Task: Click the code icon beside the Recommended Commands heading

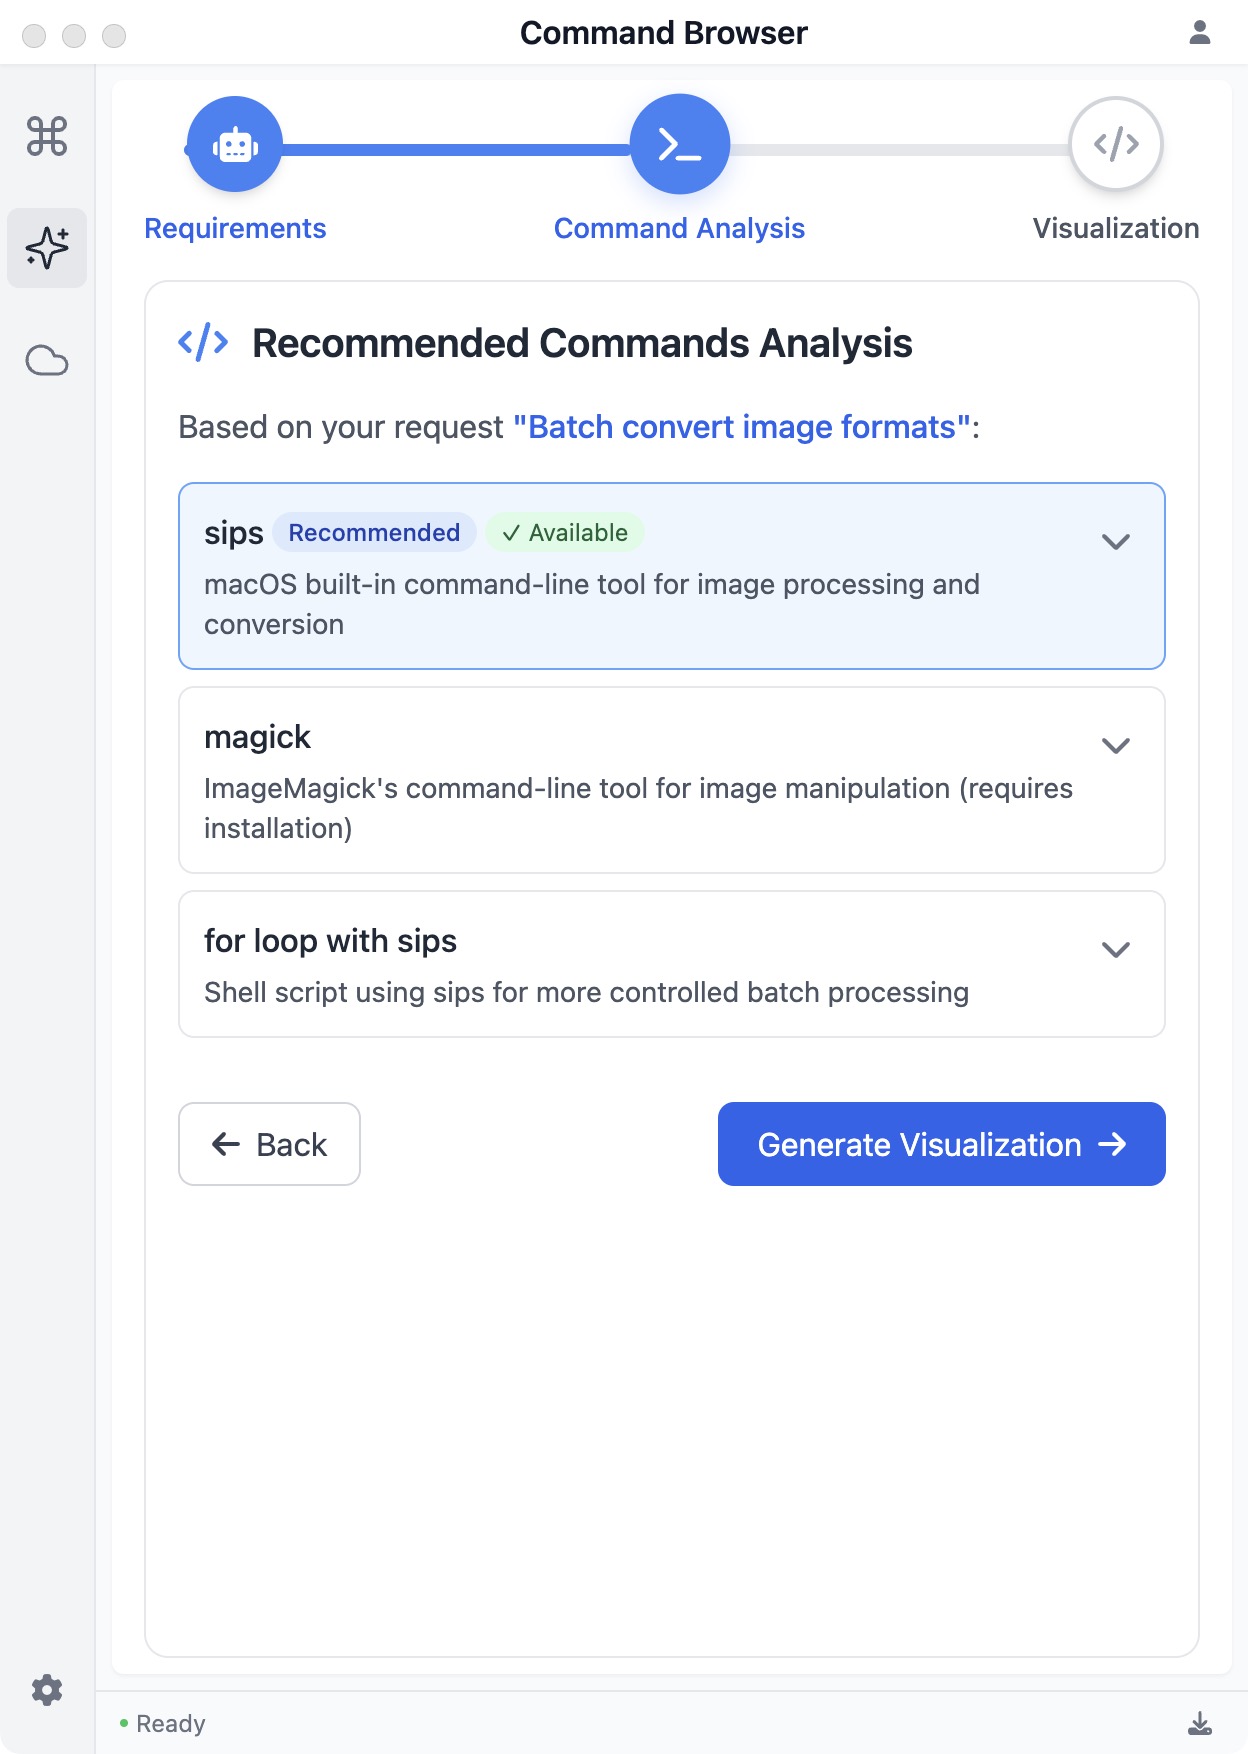Action: point(203,342)
